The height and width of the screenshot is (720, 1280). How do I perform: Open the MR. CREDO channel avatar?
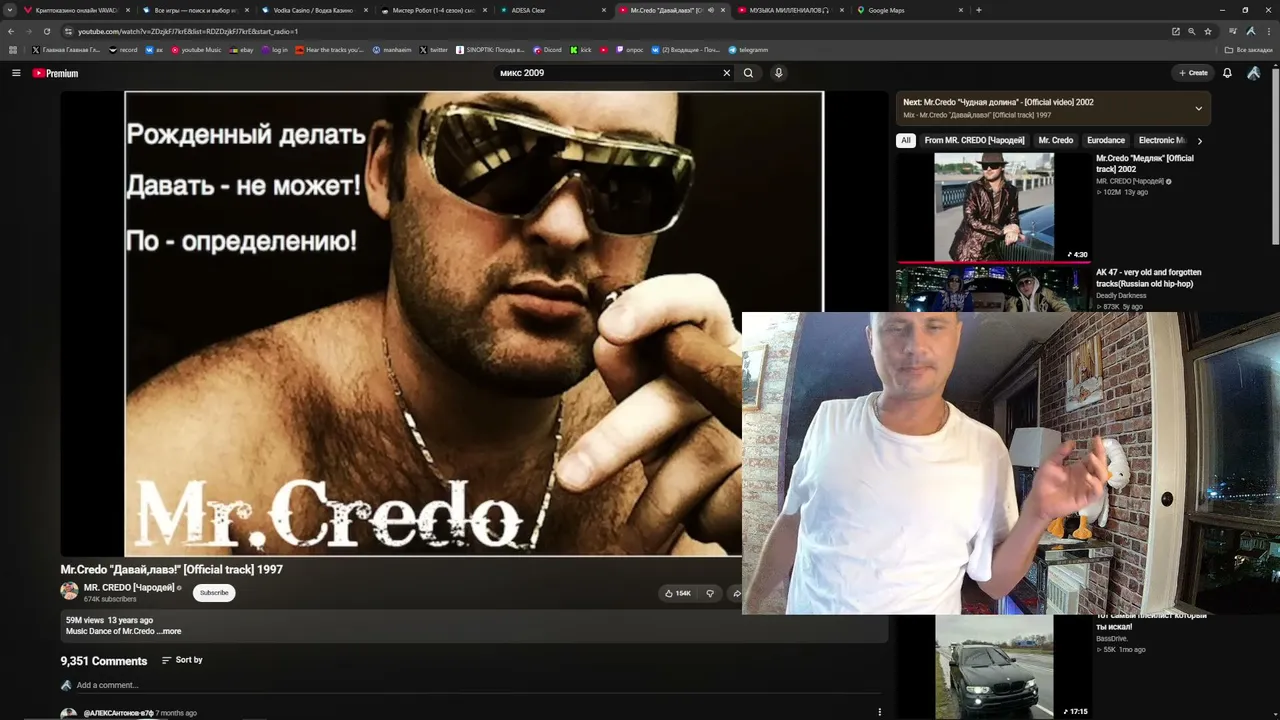coord(69,591)
